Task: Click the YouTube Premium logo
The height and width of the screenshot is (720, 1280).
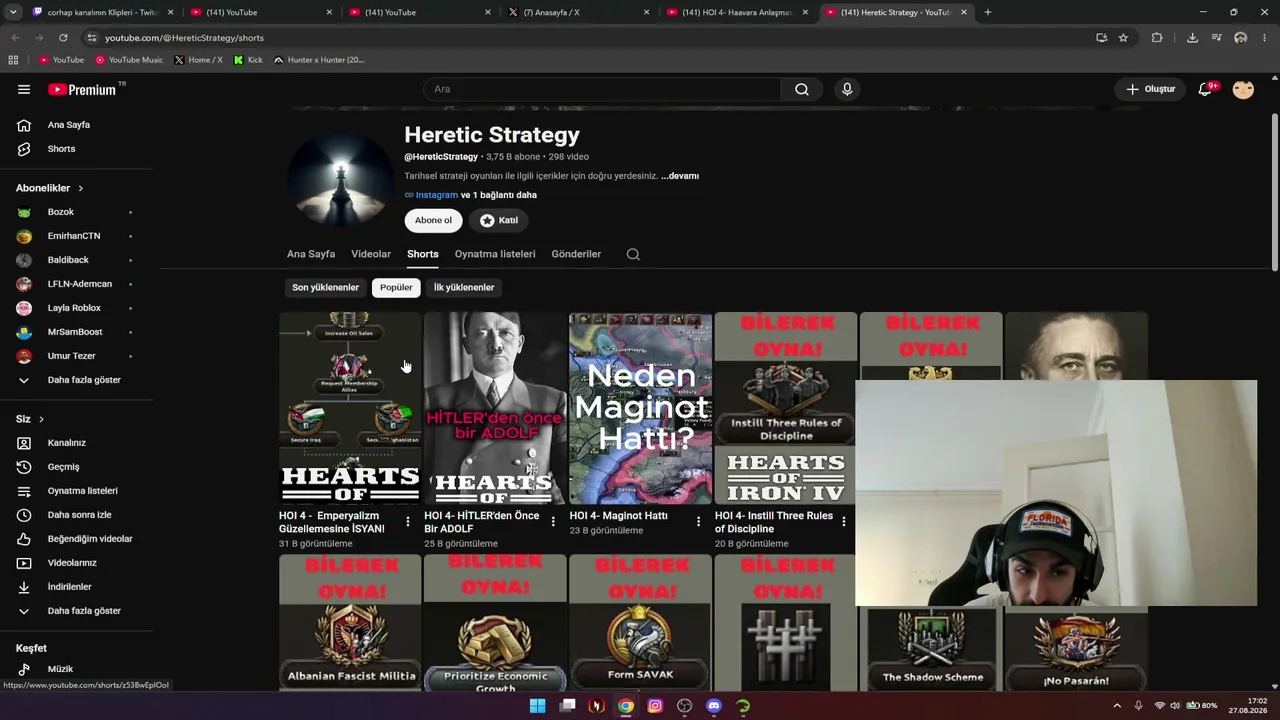Action: pos(86,89)
